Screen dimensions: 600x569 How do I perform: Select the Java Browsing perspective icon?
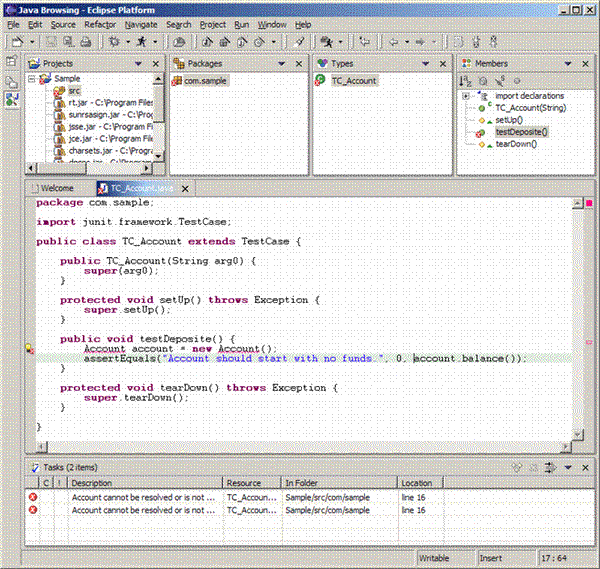[11, 100]
